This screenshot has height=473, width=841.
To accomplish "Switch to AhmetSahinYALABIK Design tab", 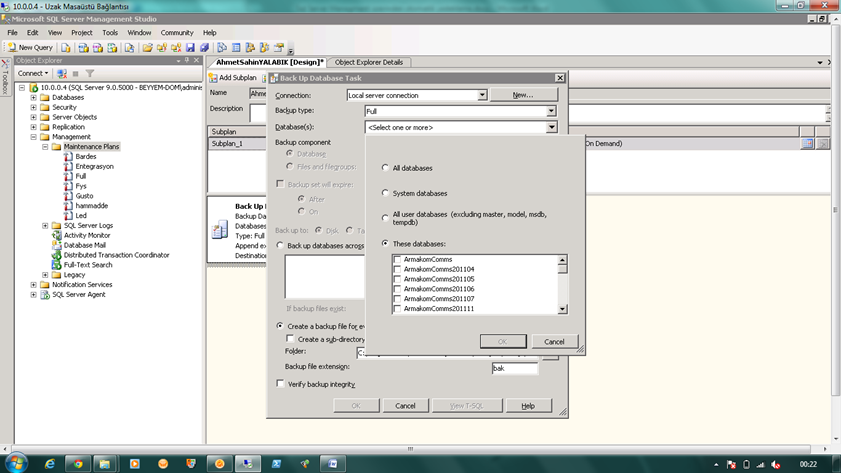I will (269, 62).
